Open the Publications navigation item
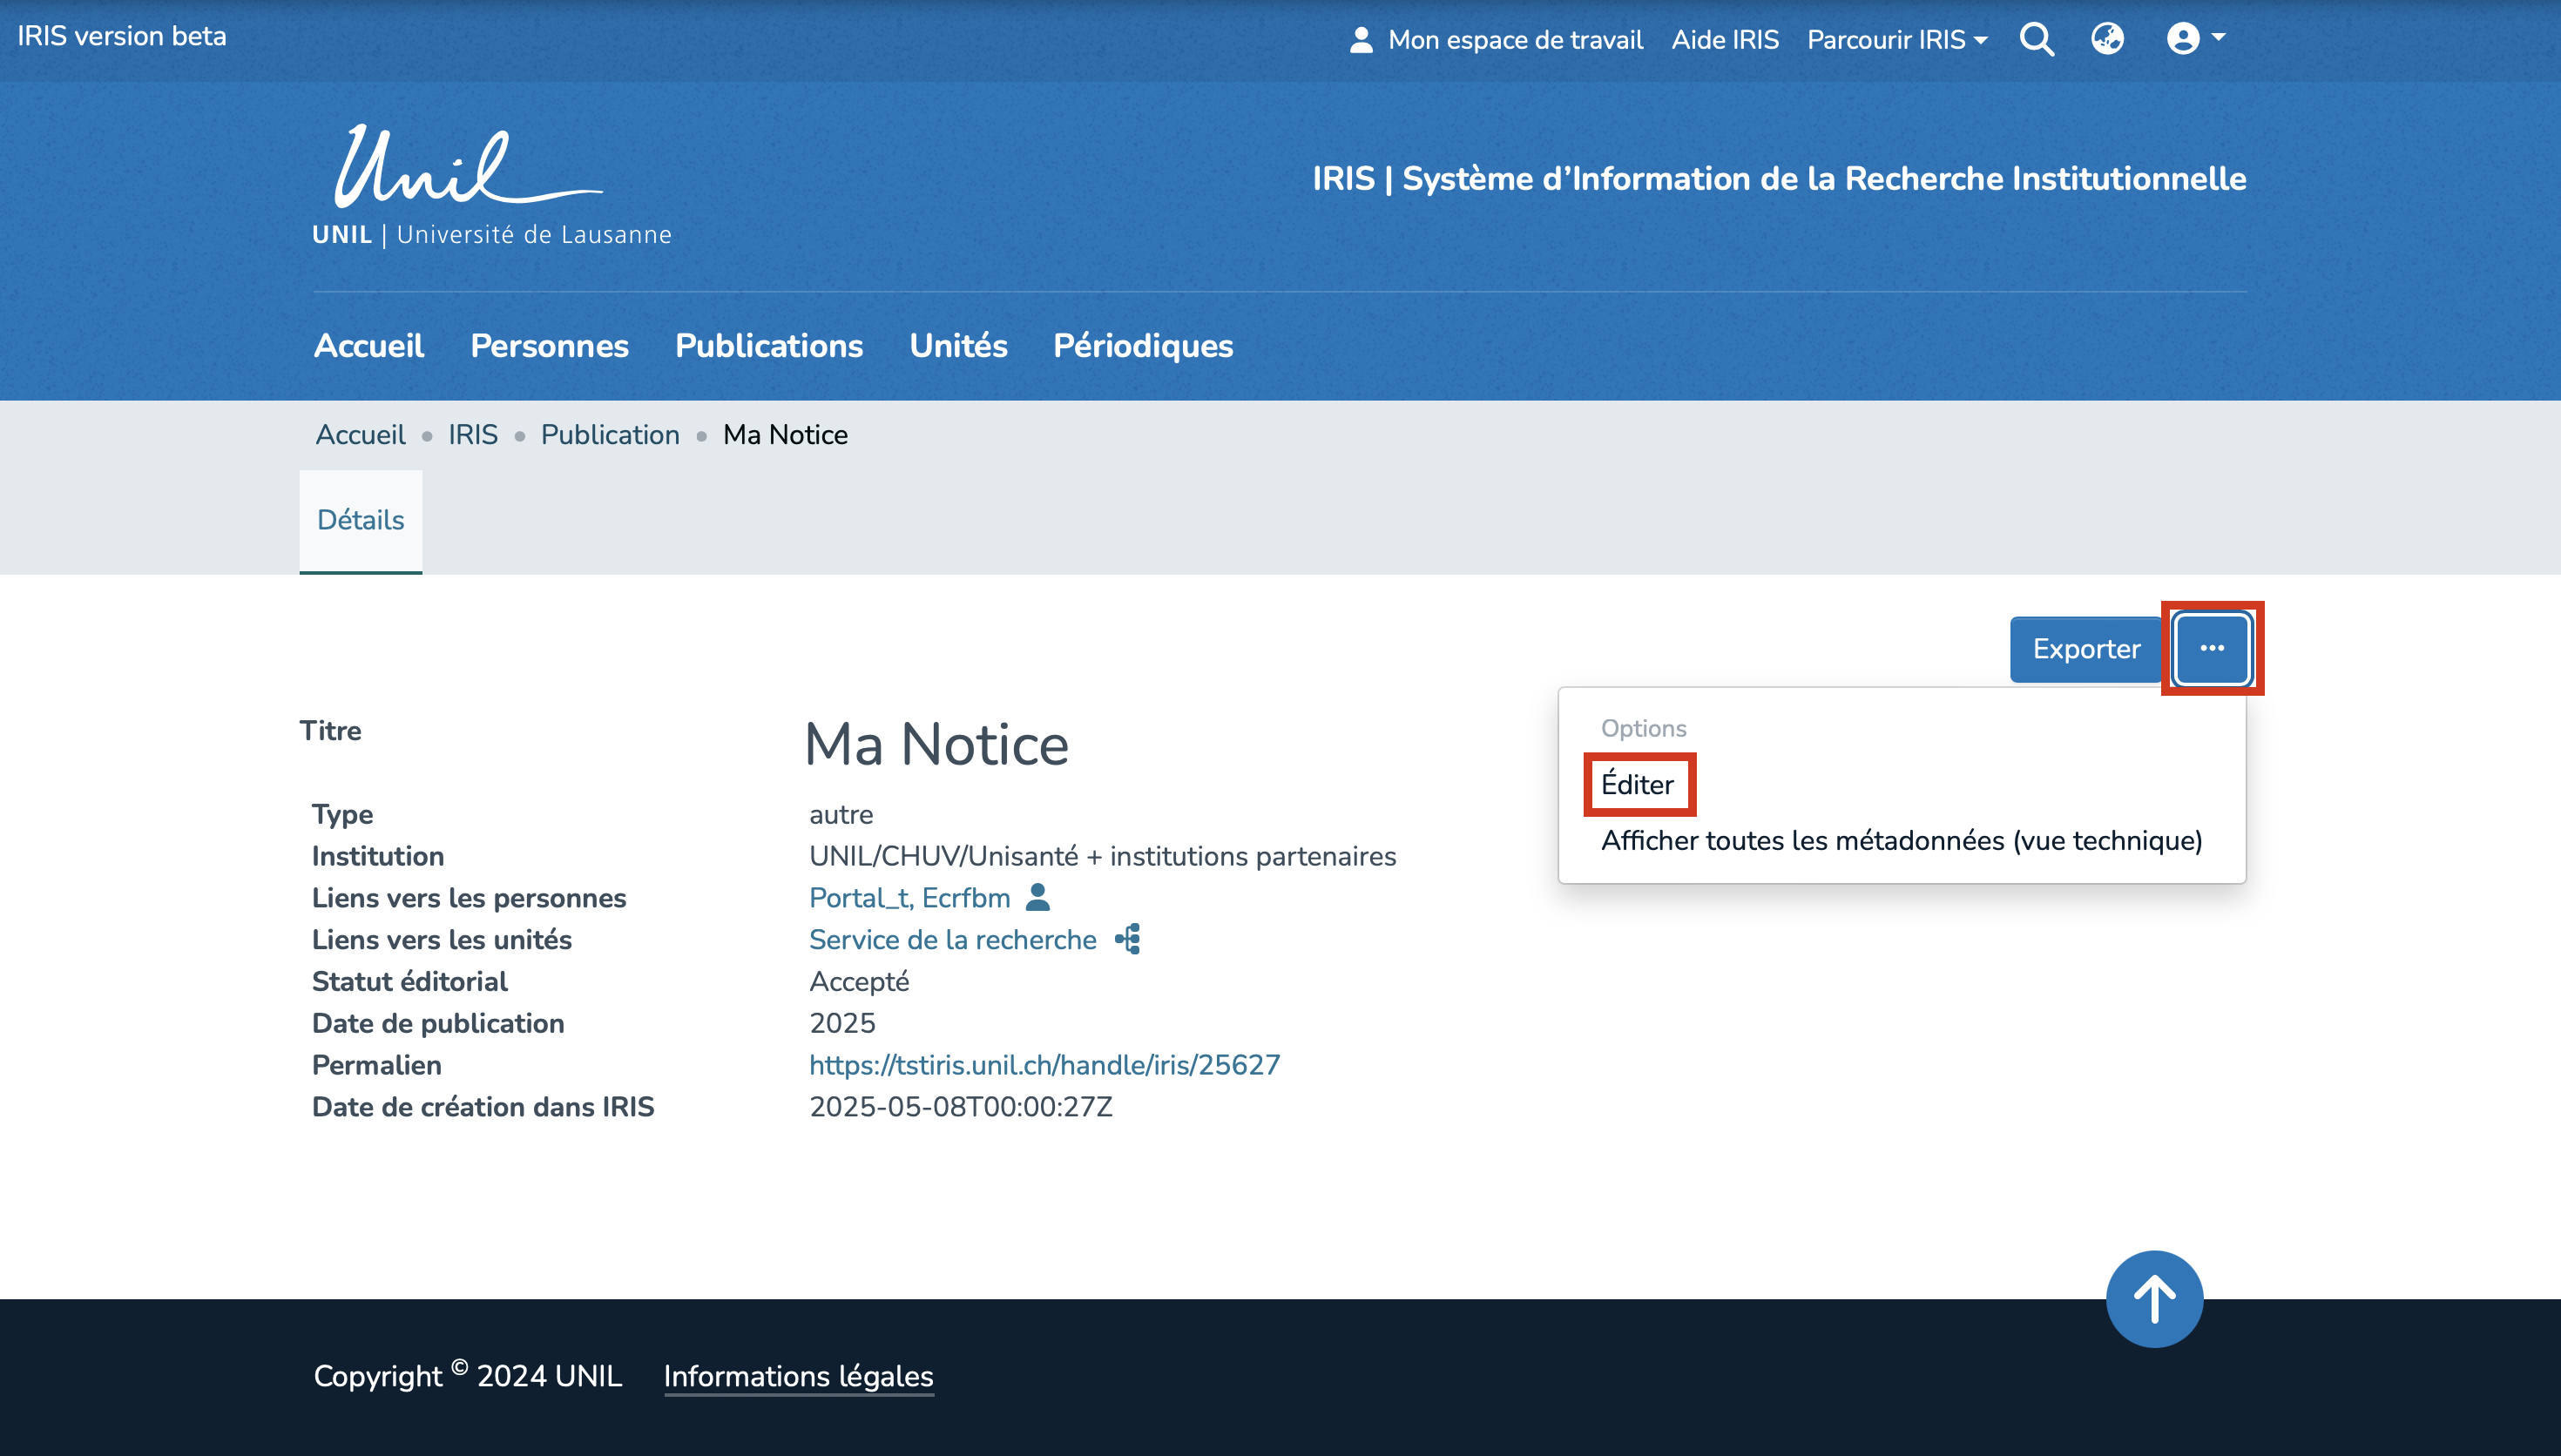 (x=768, y=346)
